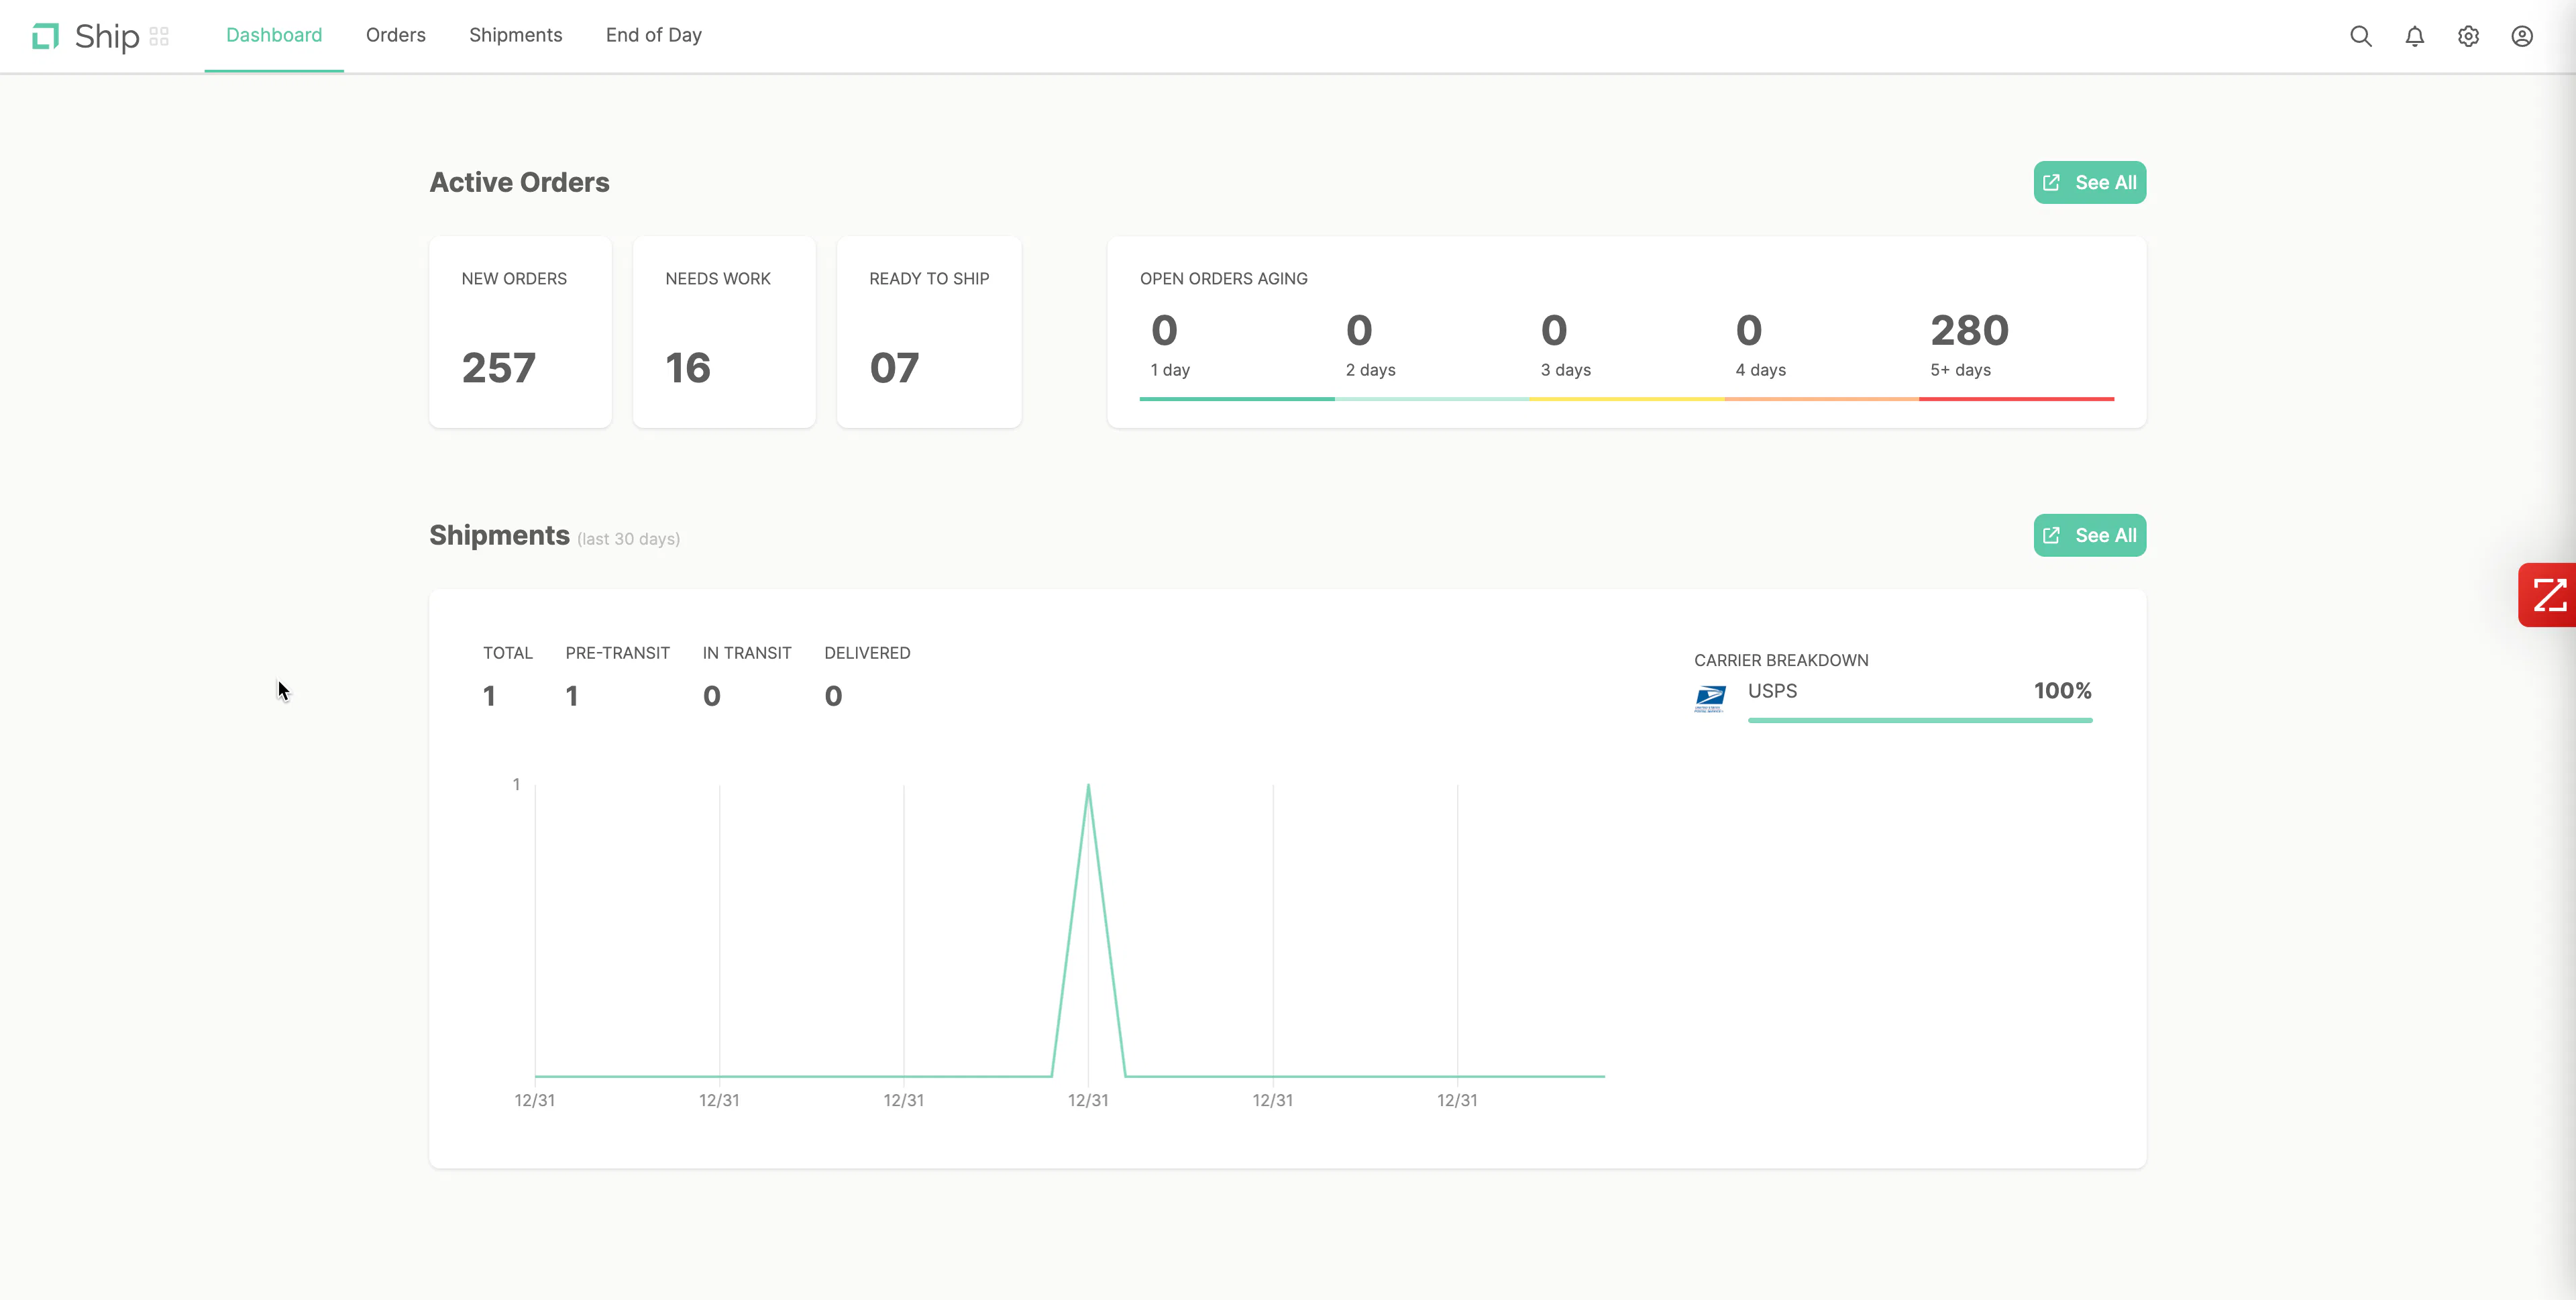
Task: Open the Orders tab
Action: (396, 35)
